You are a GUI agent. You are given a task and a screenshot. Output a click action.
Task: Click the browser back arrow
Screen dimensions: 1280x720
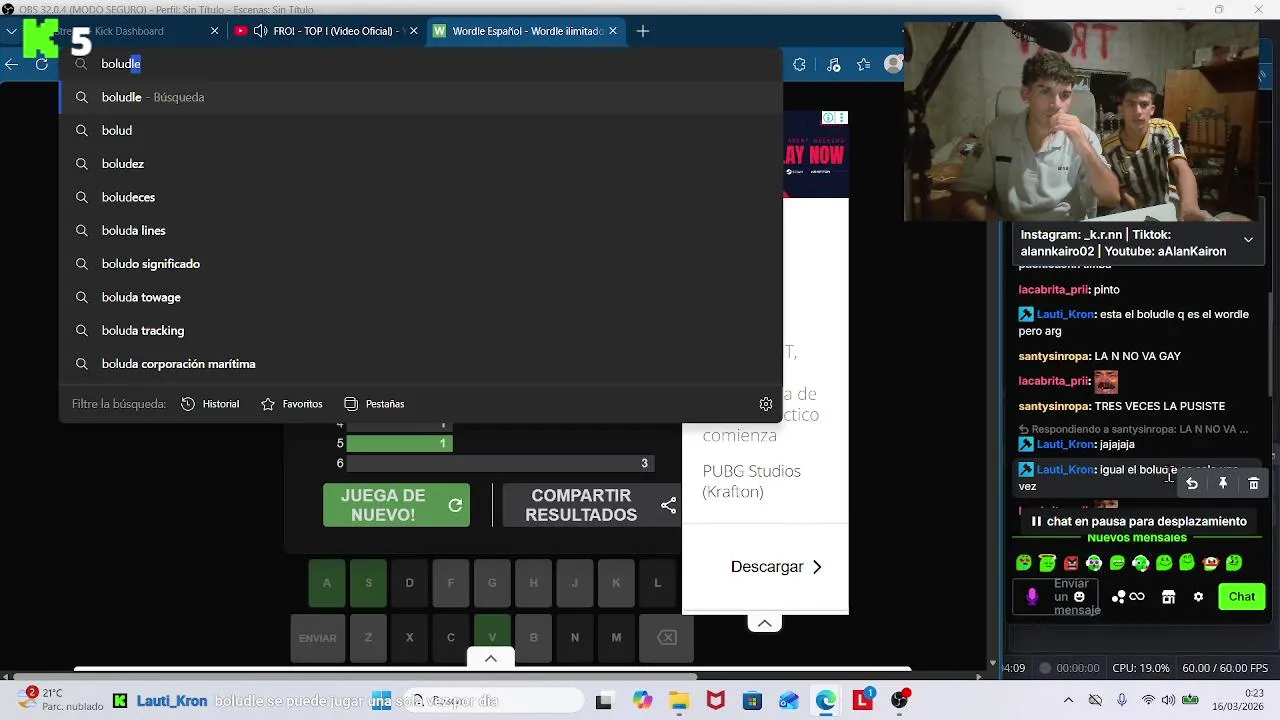click(x=11, y=64)
